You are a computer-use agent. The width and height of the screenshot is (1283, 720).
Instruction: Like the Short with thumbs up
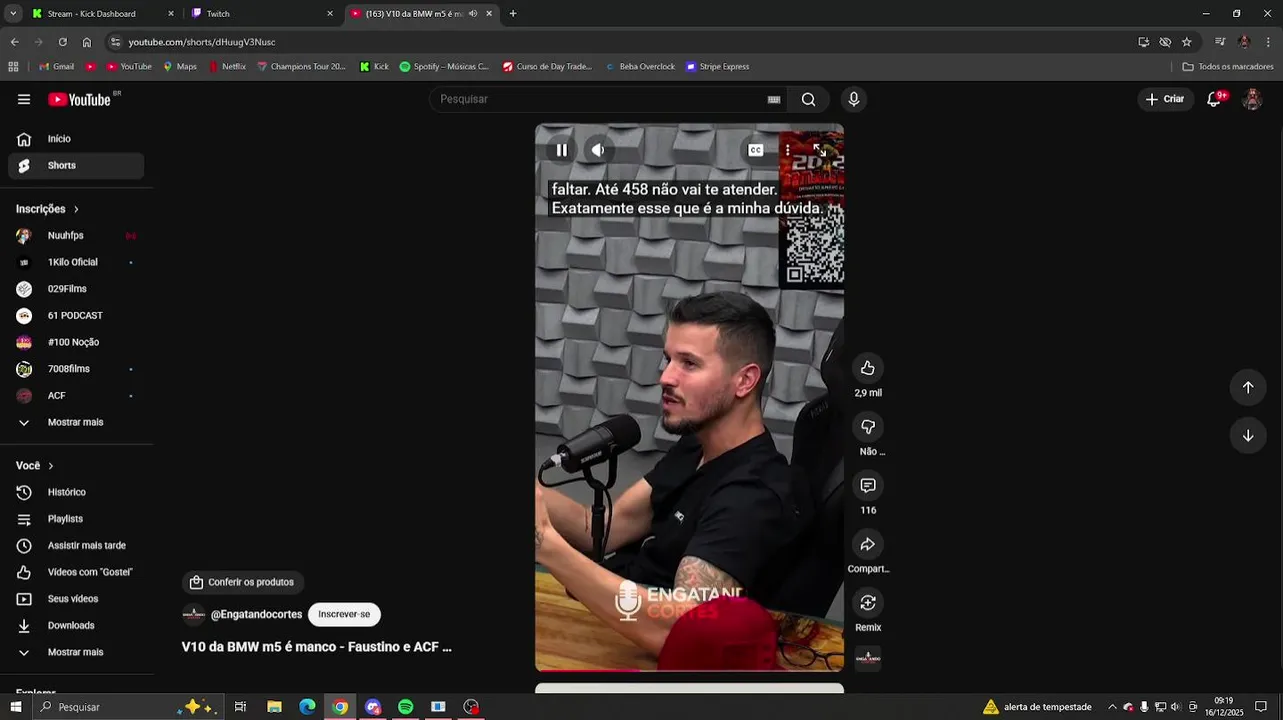[x=868, y=368]
